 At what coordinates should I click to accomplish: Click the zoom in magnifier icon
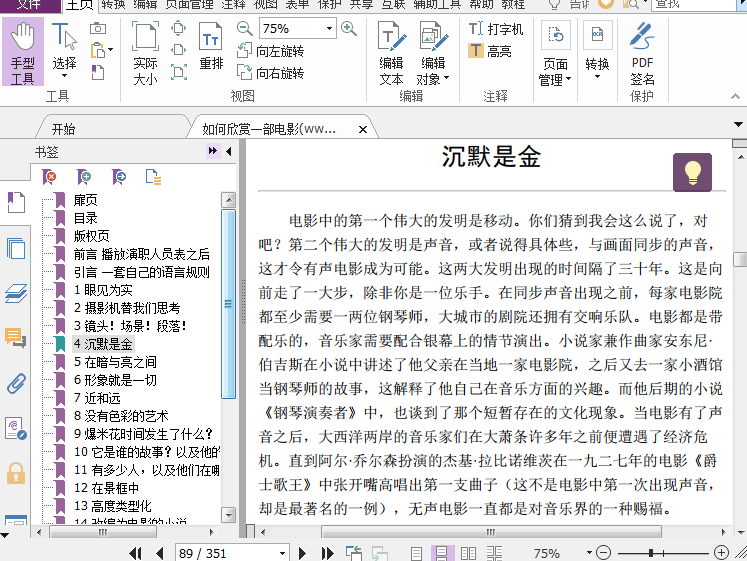[x=349, y=29]
